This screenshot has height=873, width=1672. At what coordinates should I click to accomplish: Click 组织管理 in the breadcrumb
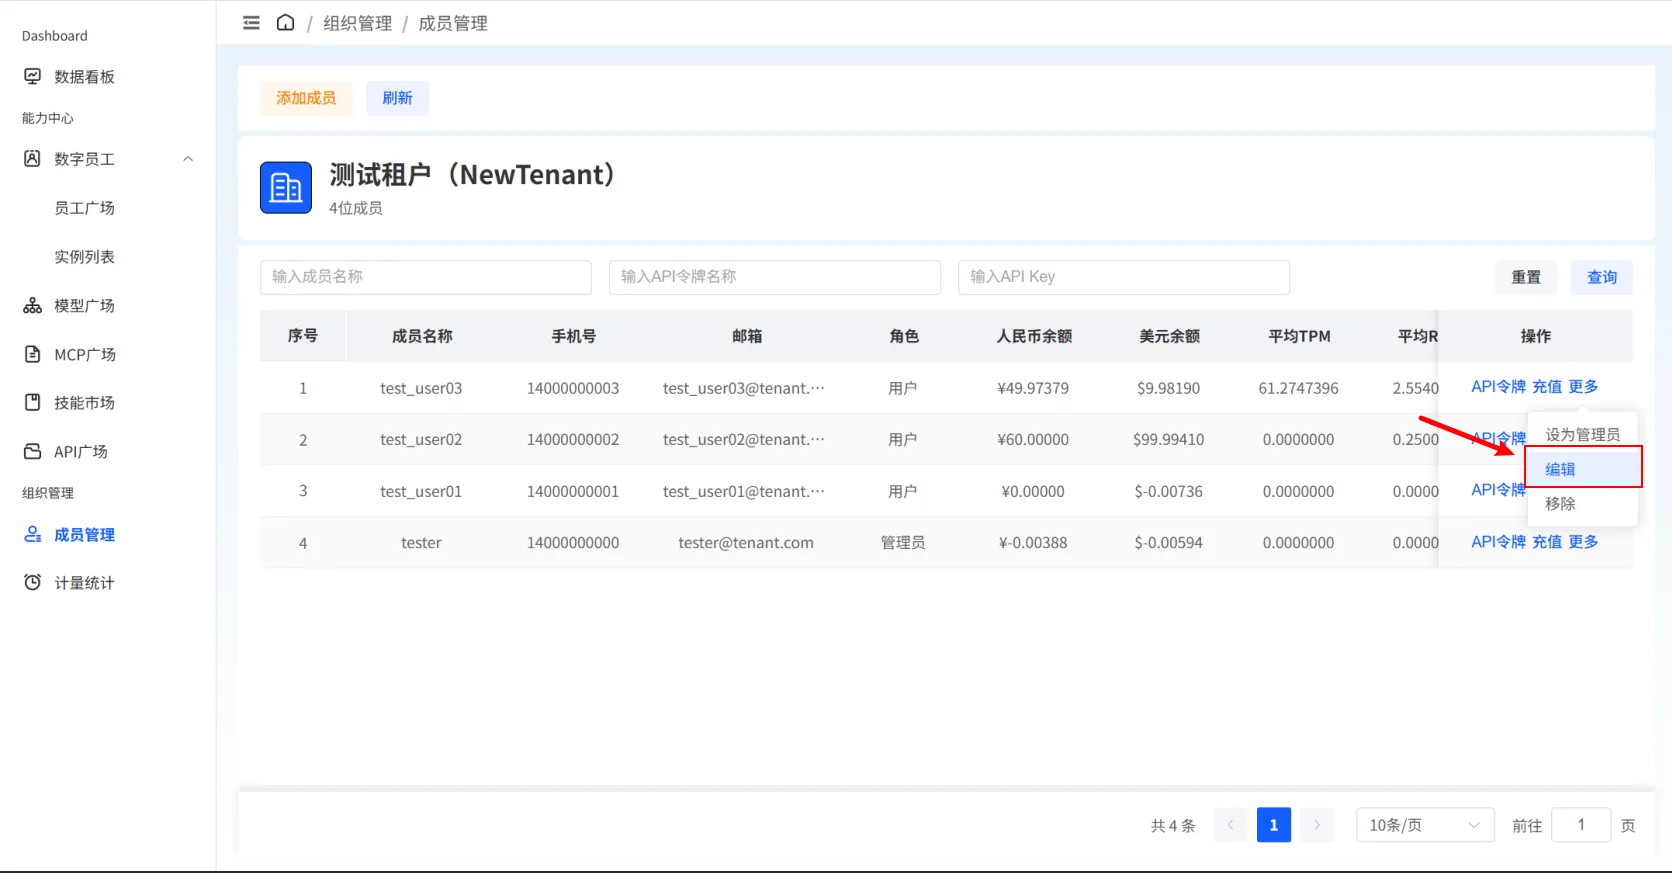[x=358, y=23]
